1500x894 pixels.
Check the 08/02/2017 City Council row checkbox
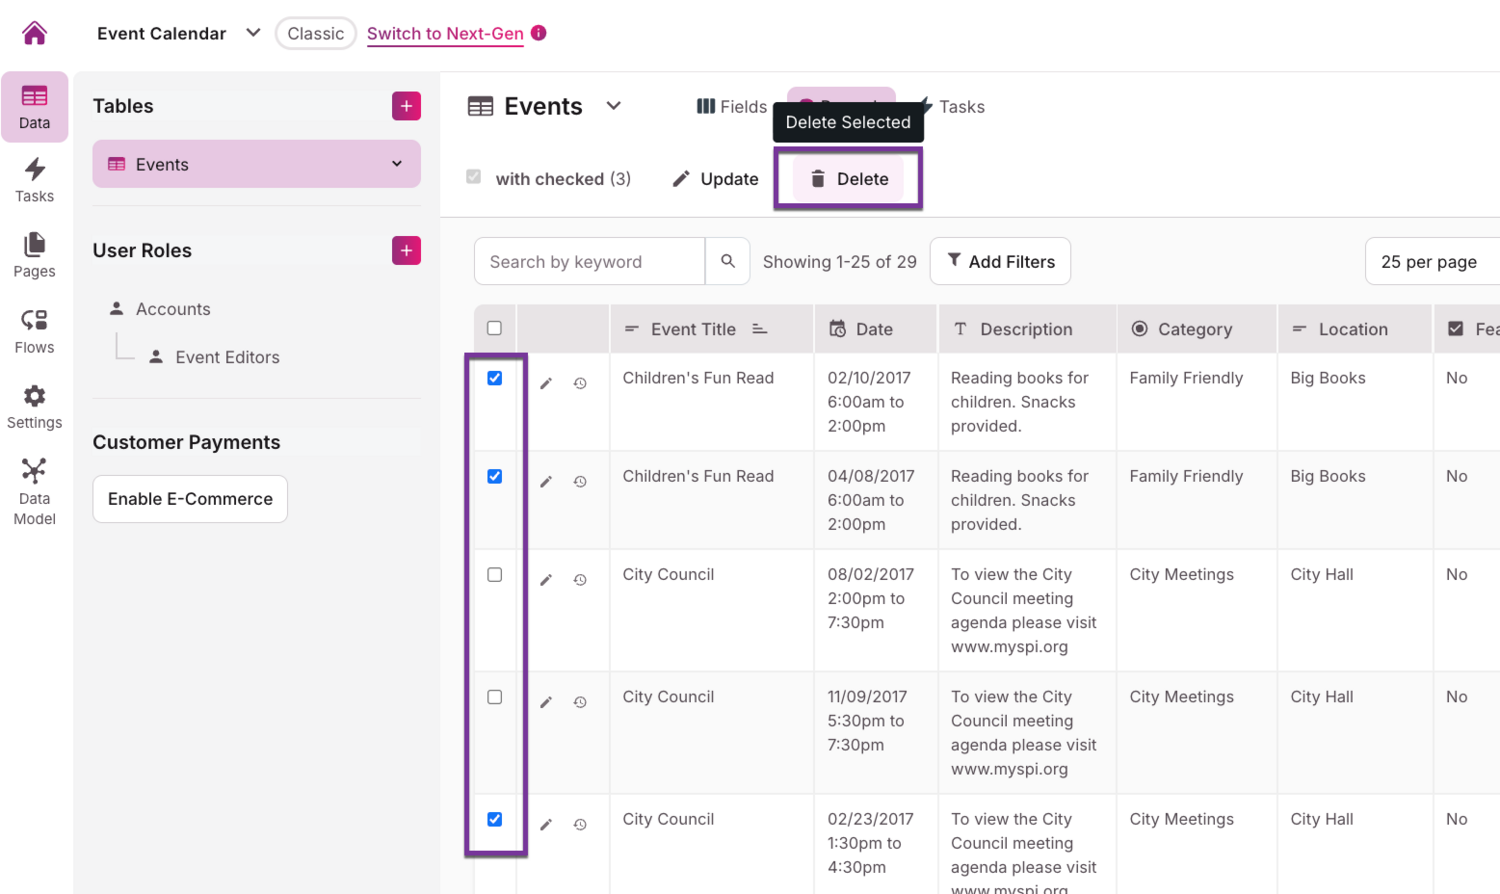tap(495, 575)
